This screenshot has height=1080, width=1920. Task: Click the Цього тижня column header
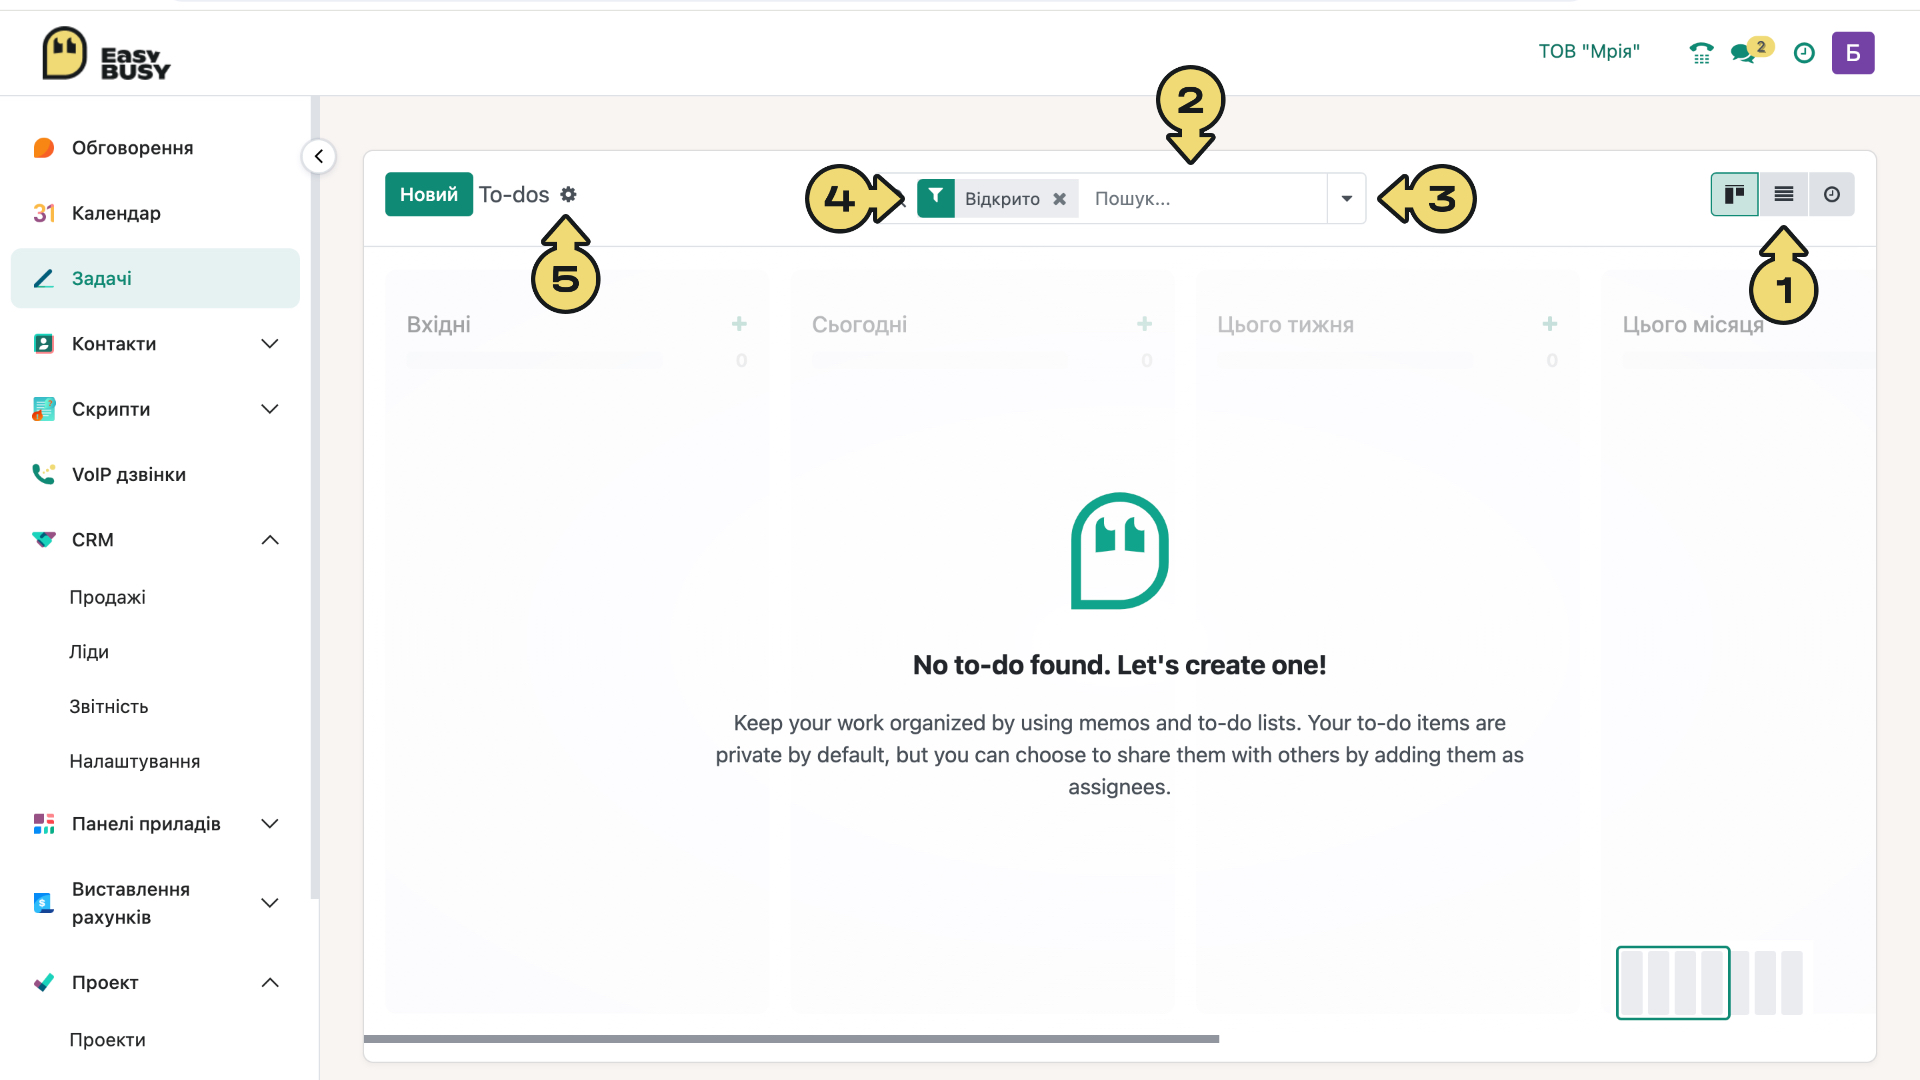click(1286, 325)
